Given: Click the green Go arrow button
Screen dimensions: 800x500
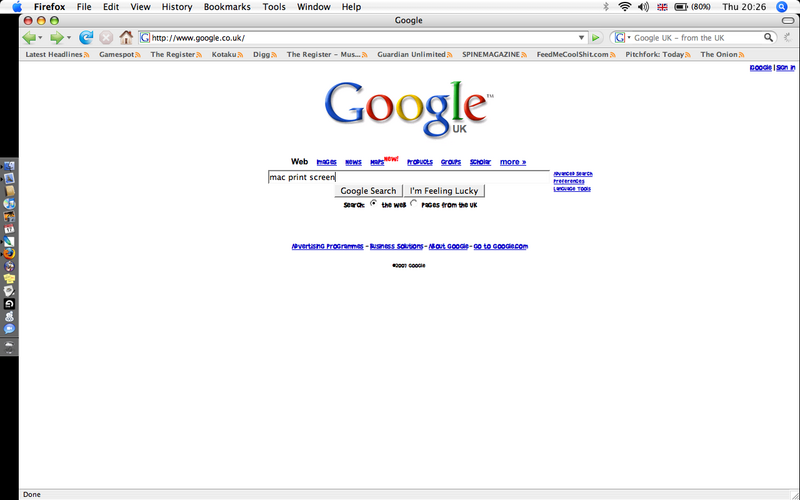Looking at the screenshot, I should [595, 37].
